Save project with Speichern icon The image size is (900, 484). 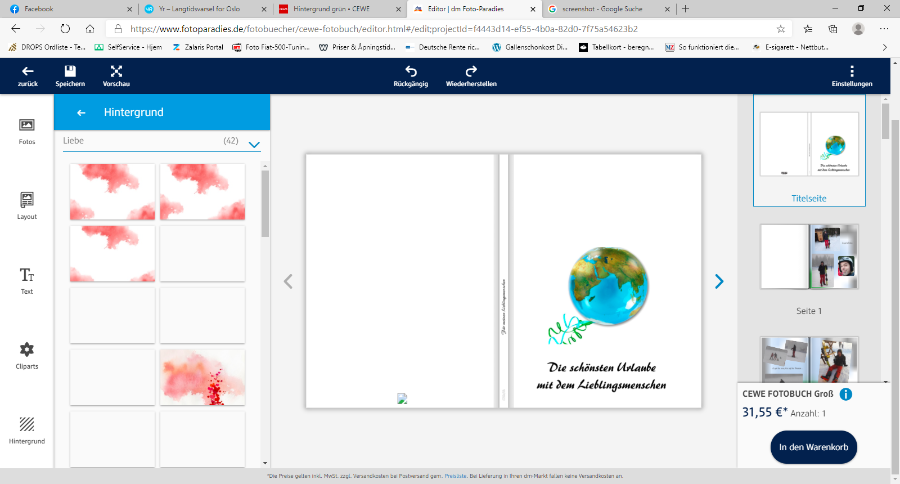click(70, 76)
